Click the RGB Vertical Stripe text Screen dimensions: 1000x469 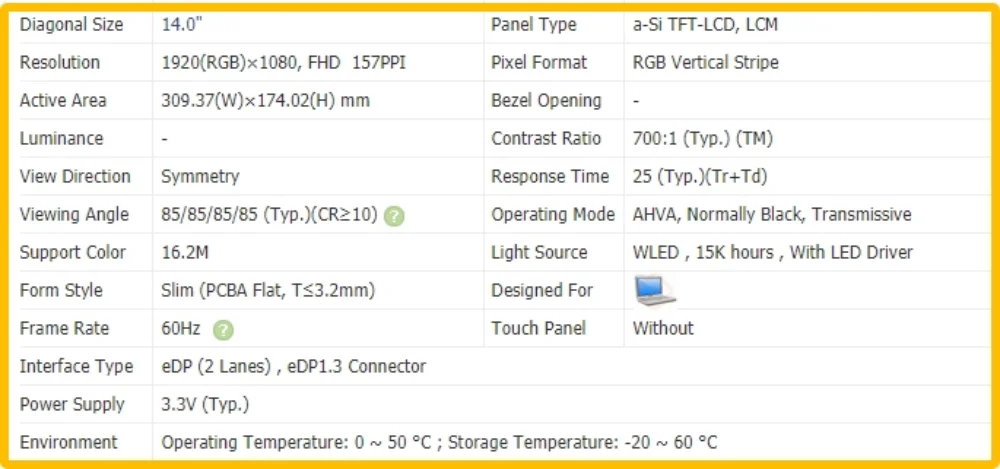[x=705, y=63]
